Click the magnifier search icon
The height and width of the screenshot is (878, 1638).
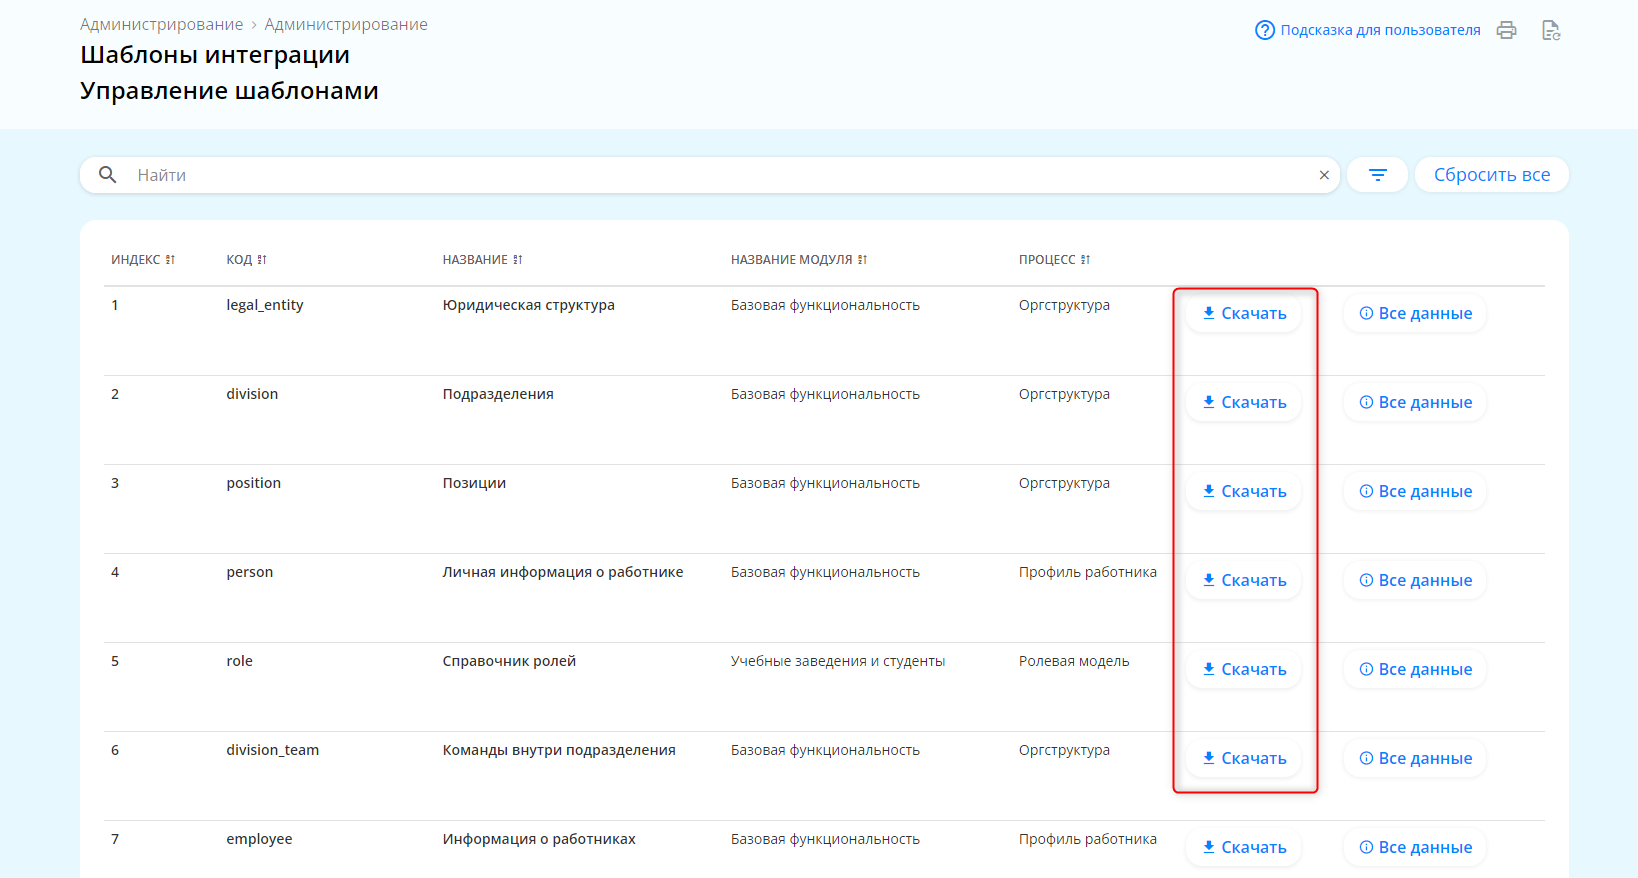click(108, 175)
